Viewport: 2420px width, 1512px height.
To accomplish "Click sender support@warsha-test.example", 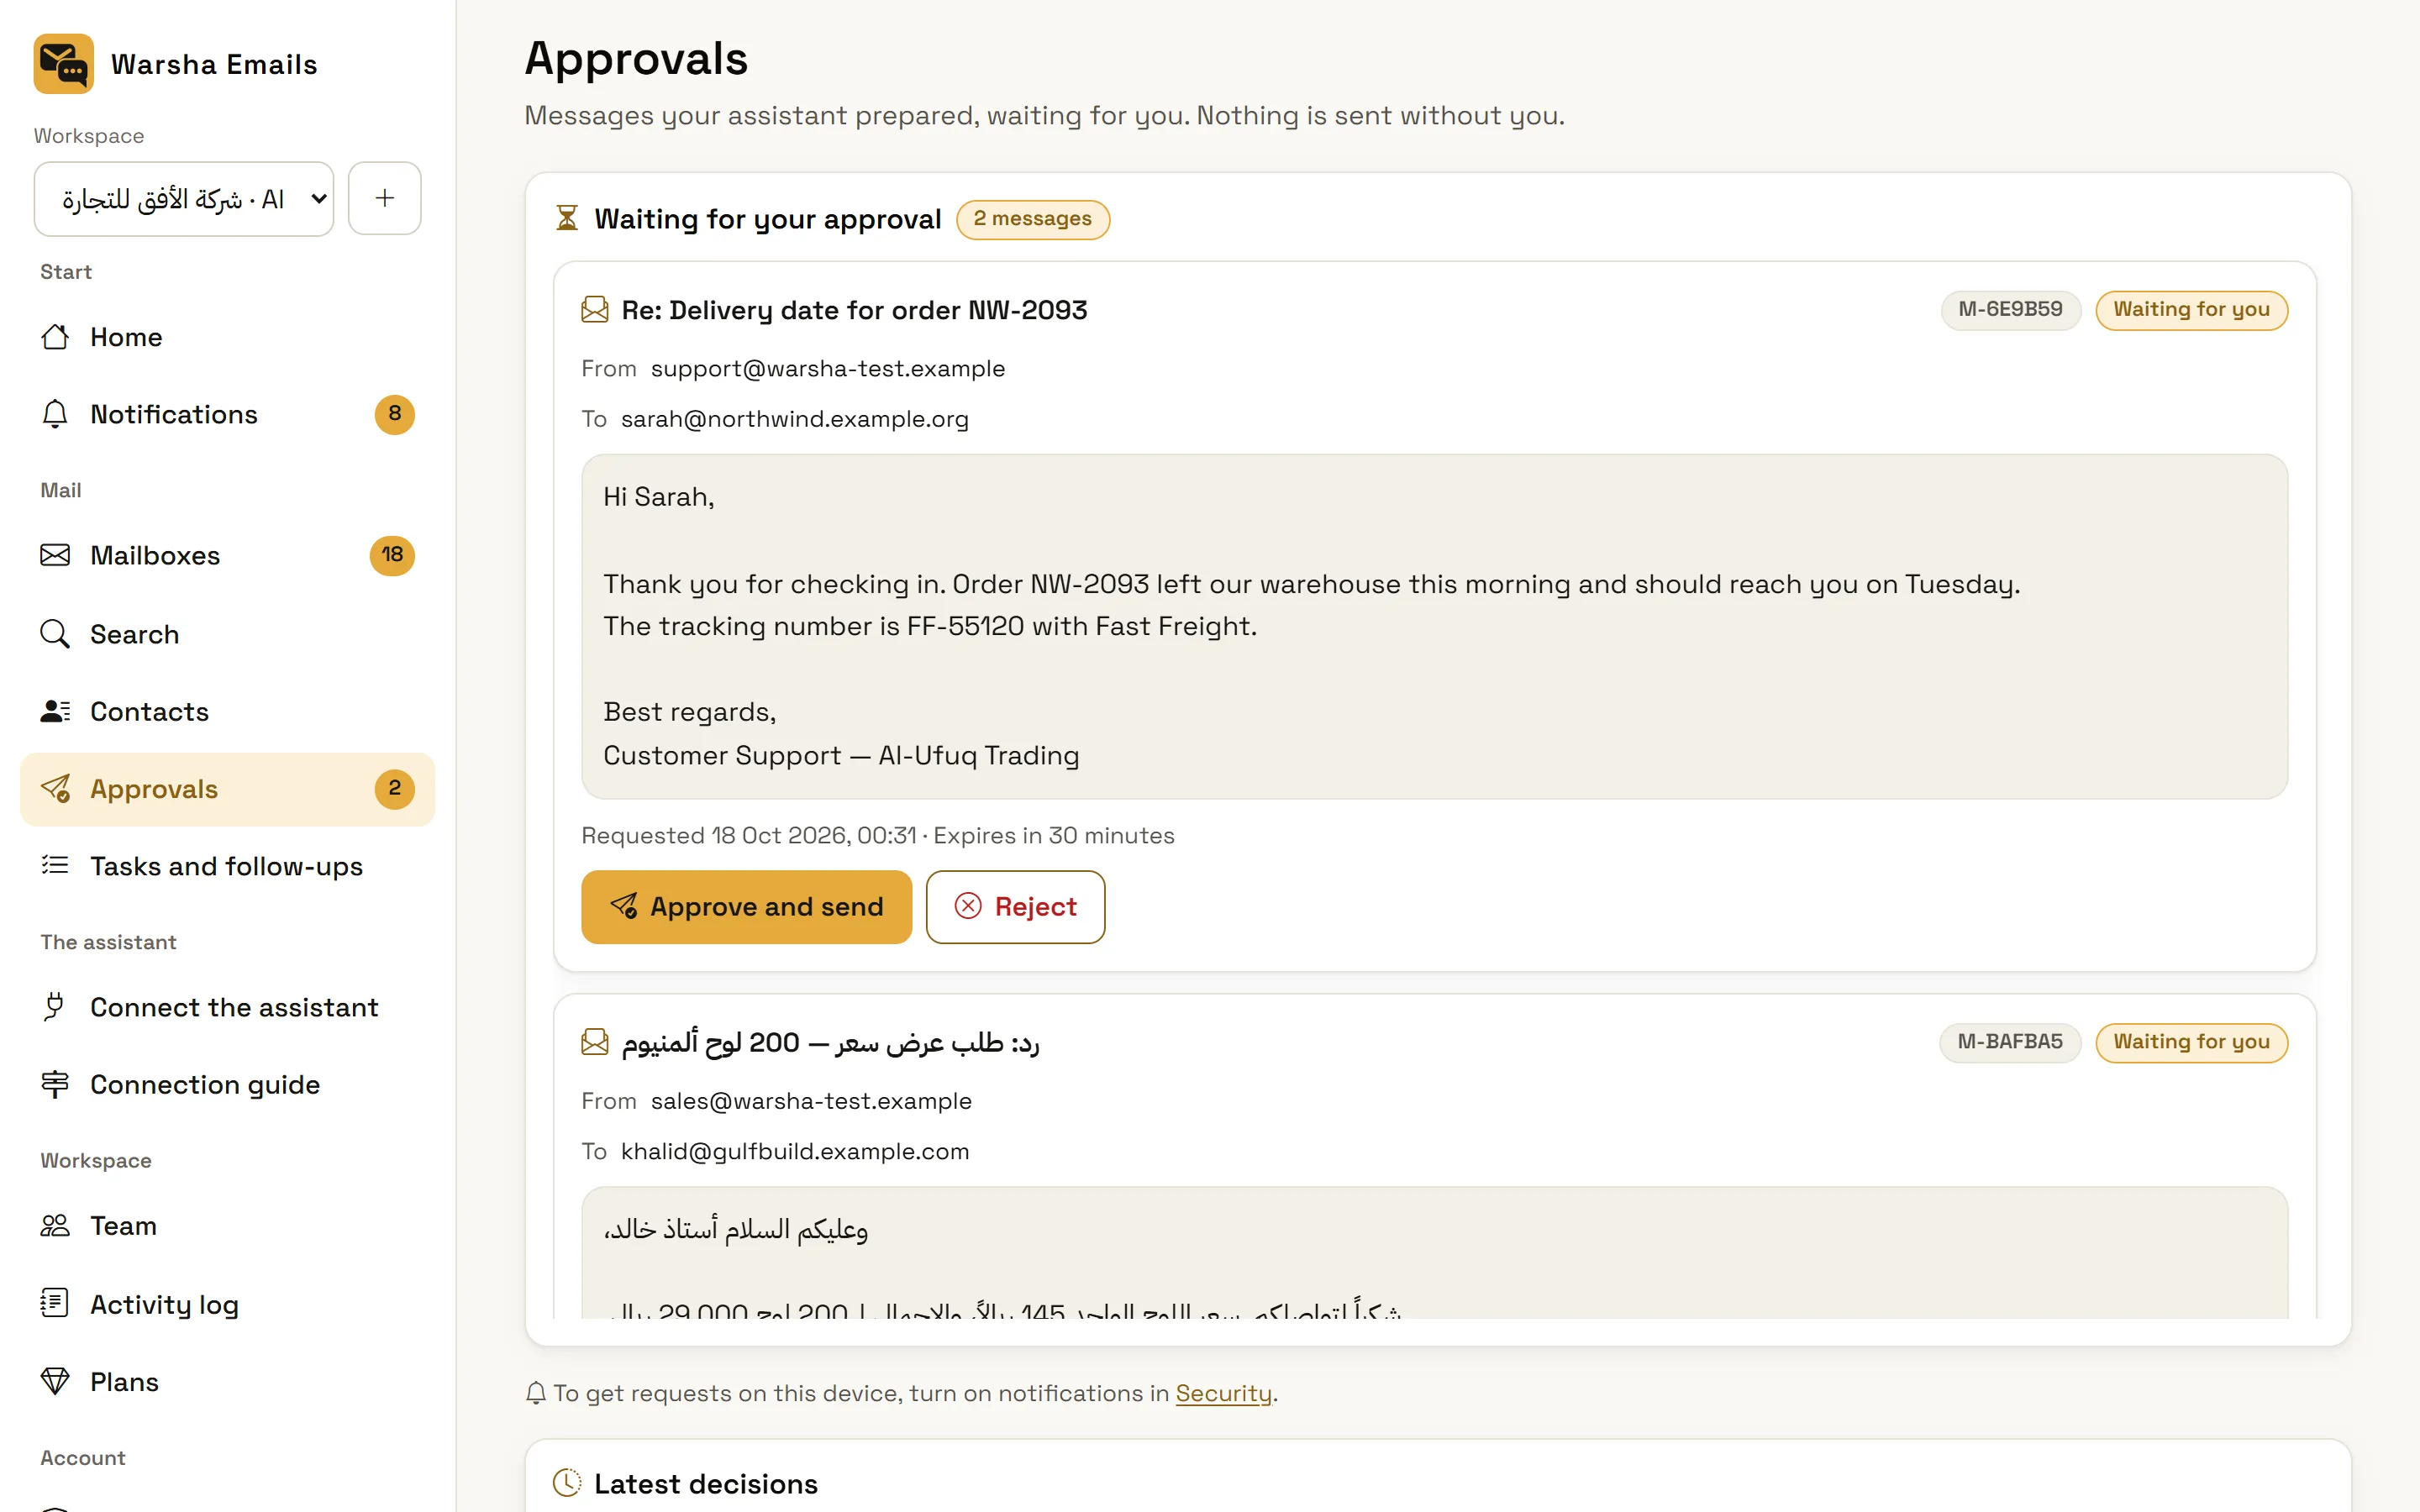I will pos(828,369).
